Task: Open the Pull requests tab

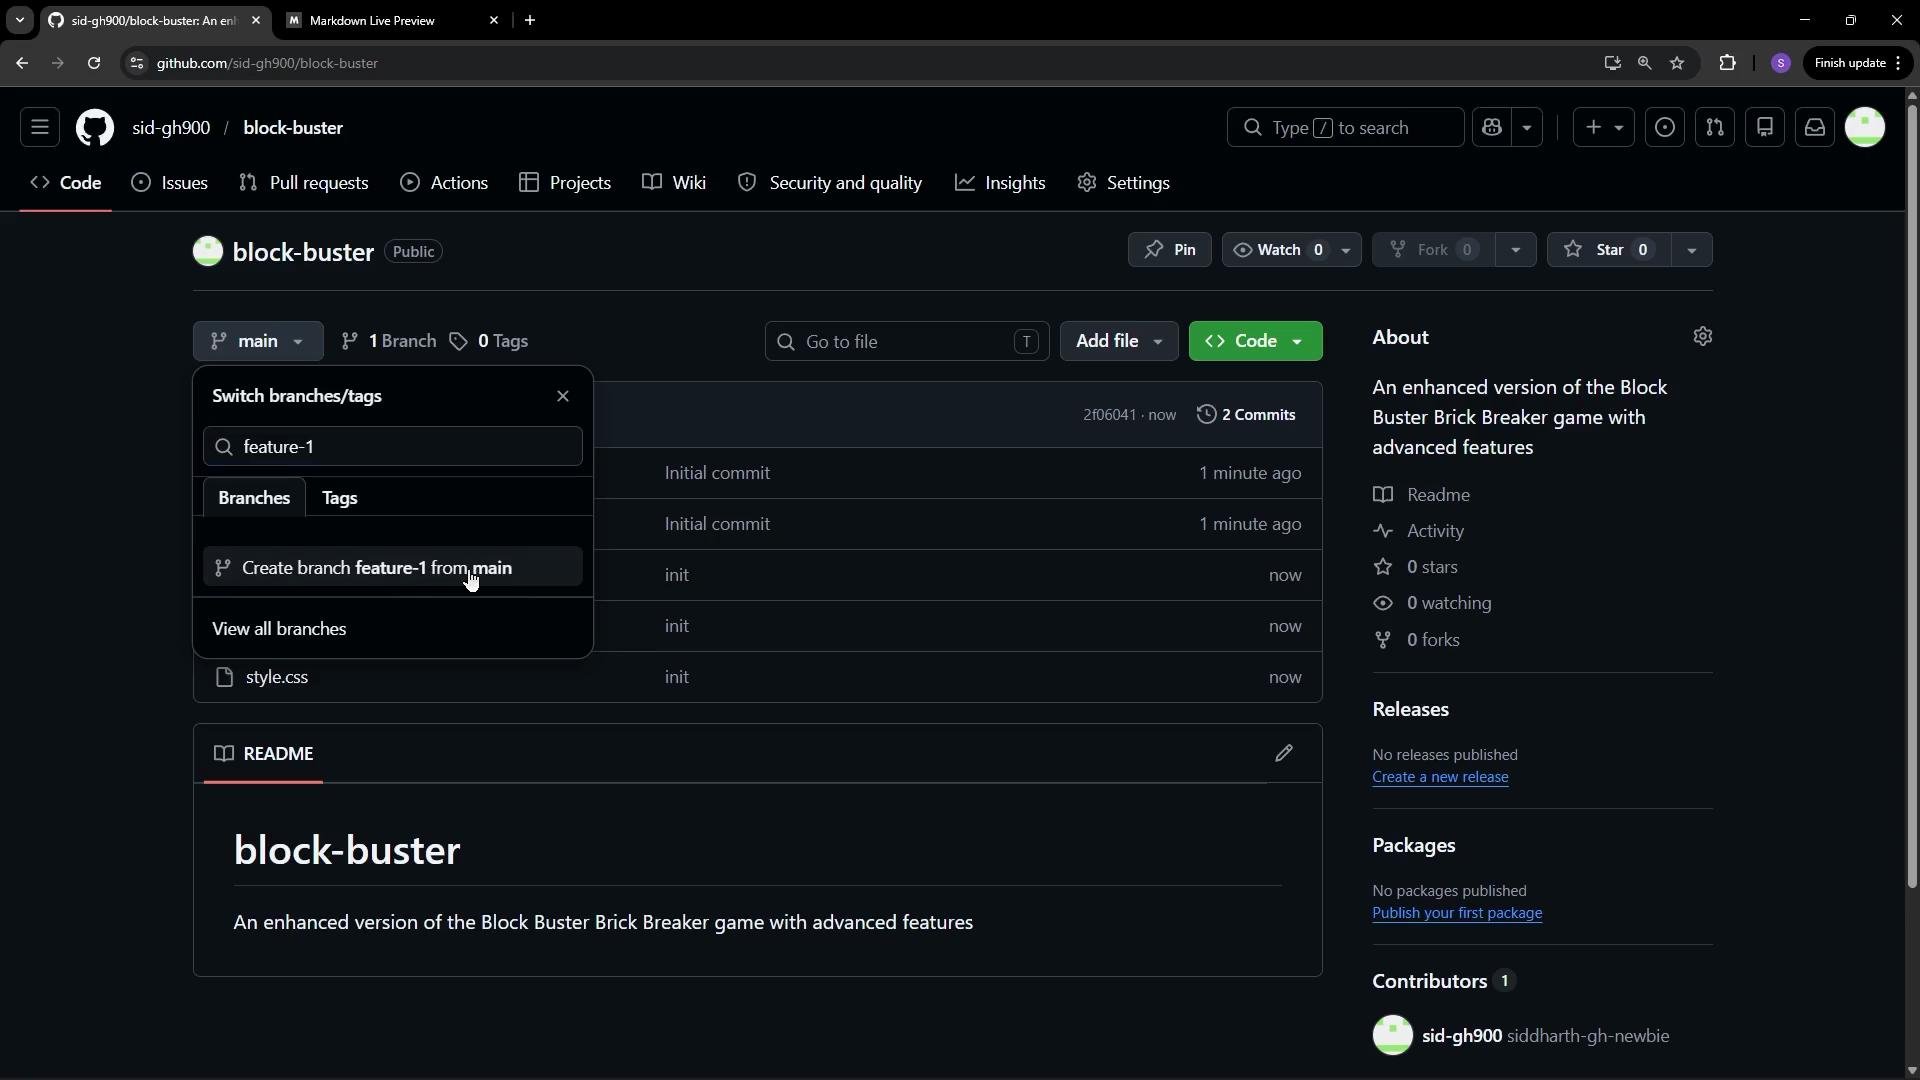Action: click(x=304, y=183)
